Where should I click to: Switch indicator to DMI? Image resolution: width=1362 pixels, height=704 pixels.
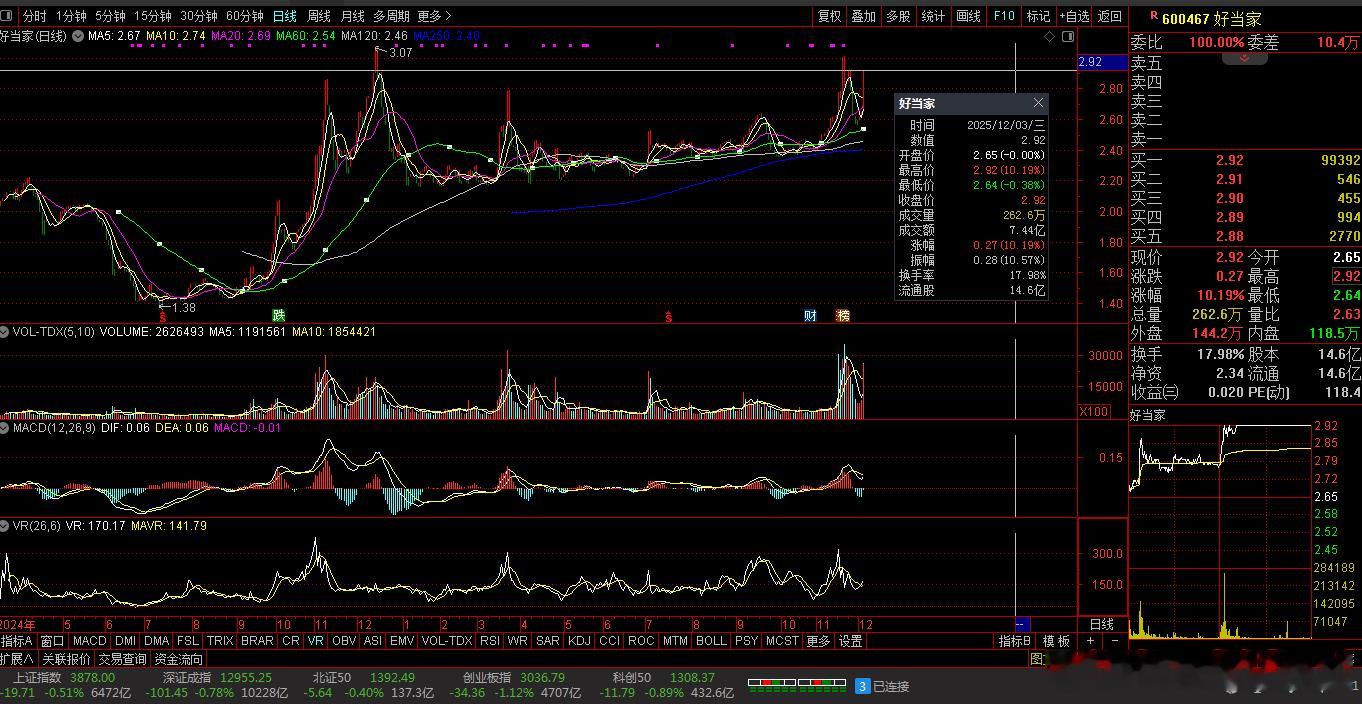pos(125,641)
